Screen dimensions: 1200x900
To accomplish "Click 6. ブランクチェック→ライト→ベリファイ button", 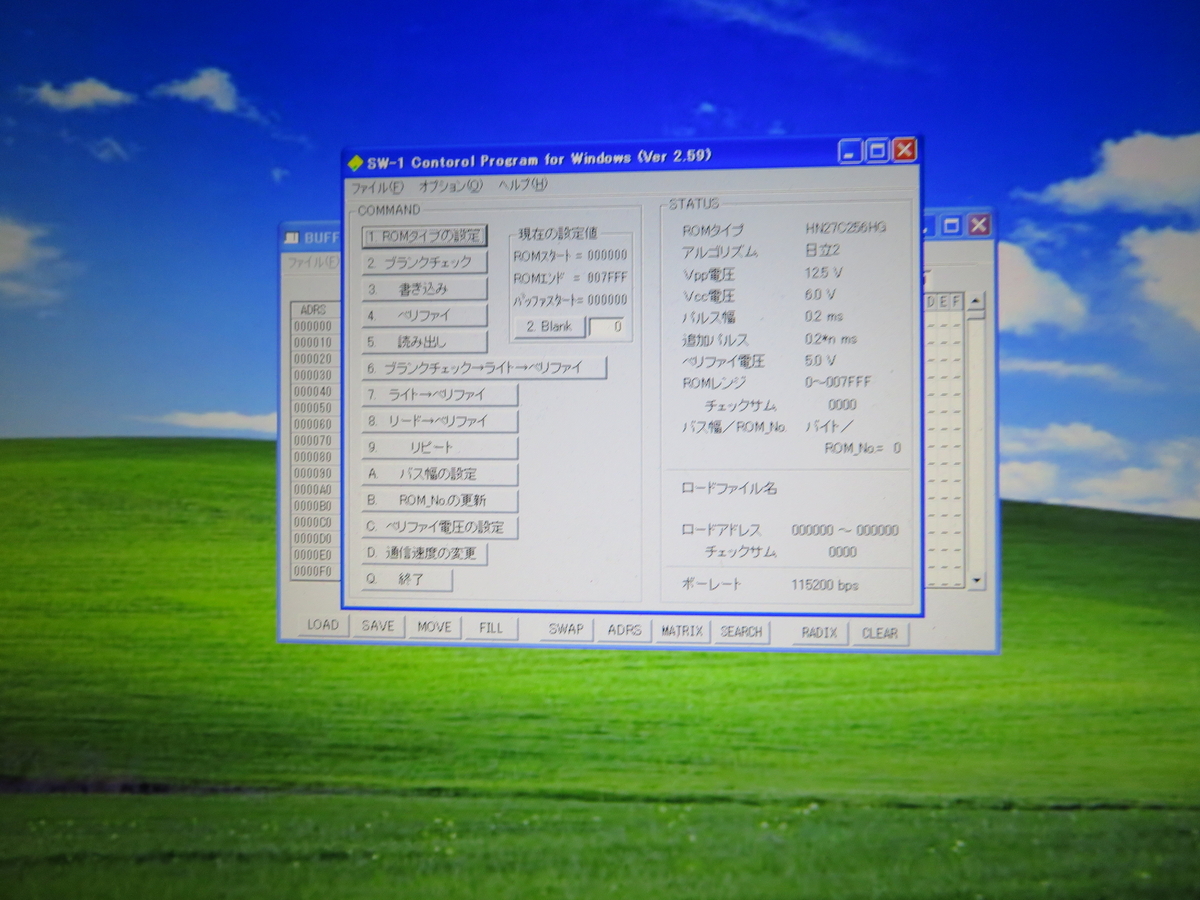I will point(484,368).
